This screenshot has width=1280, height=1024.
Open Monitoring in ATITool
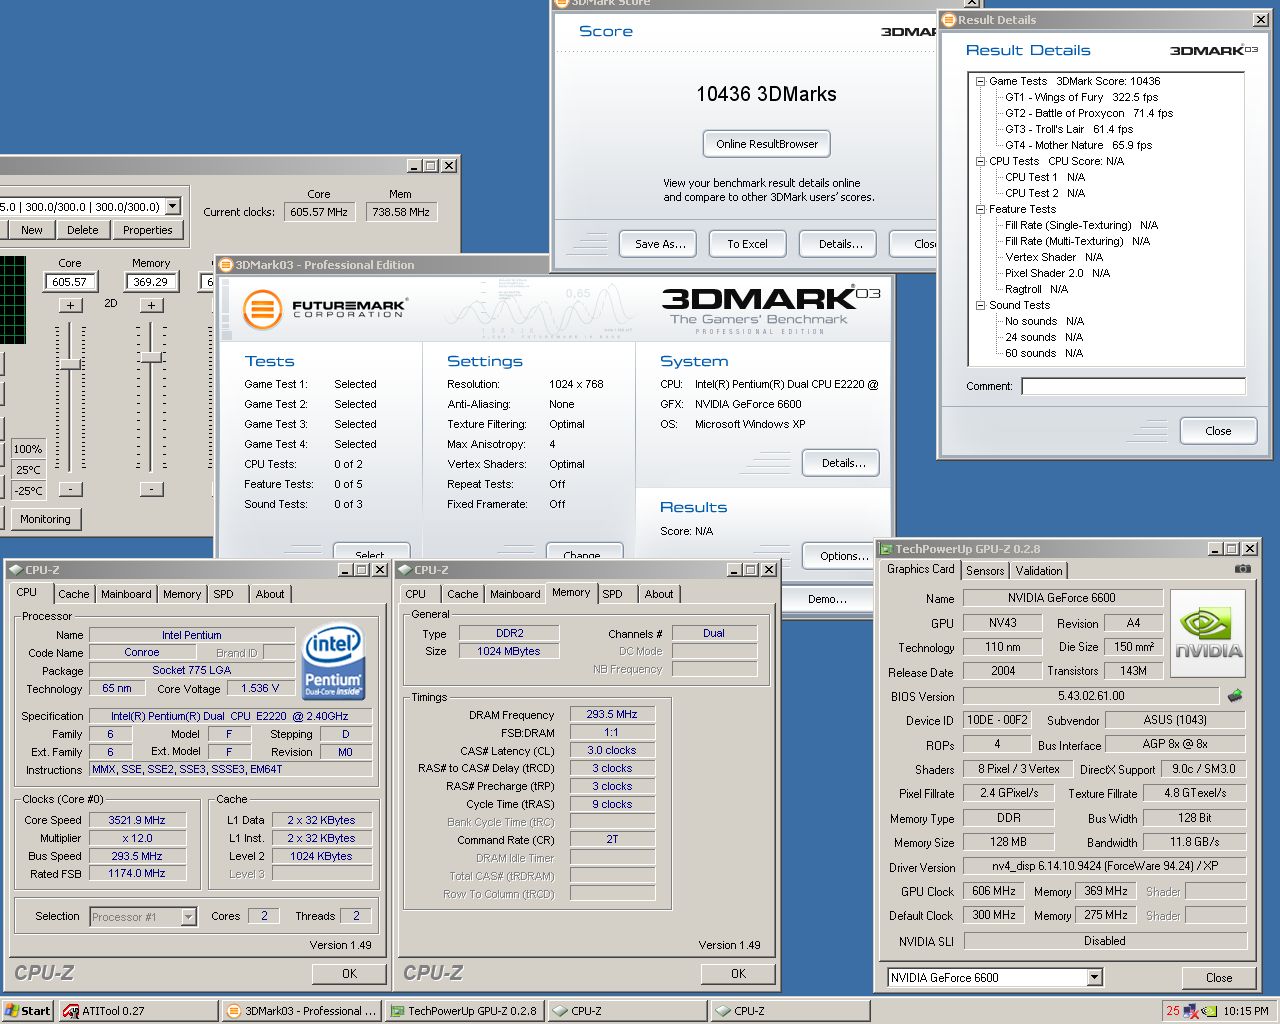pyautogui.click(x=45, y=519)
